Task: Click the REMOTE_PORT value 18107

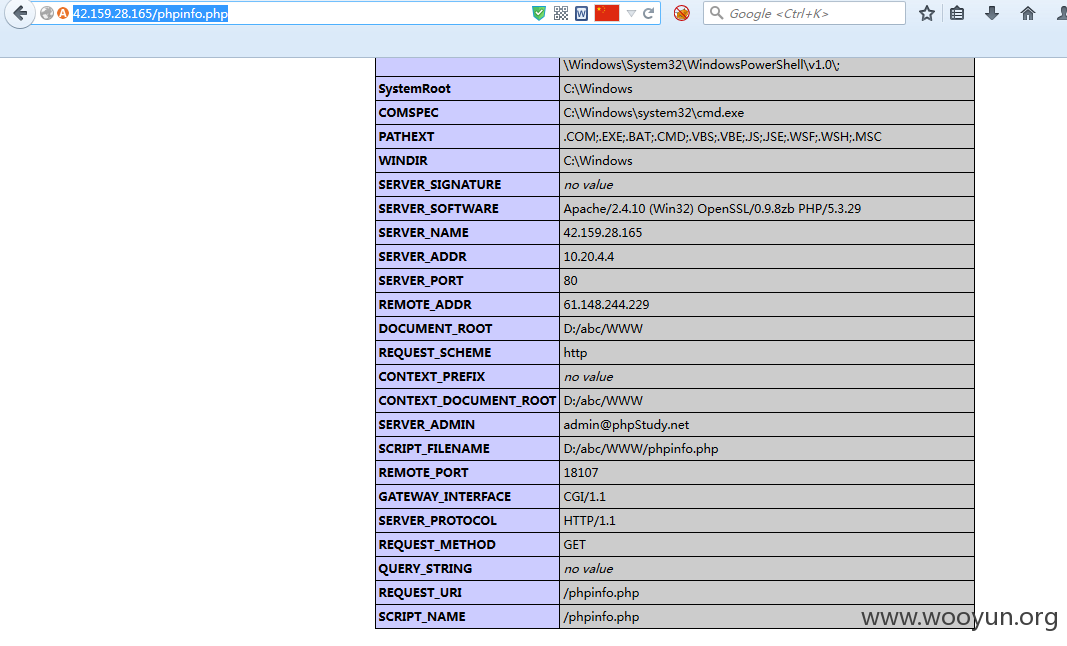Action: point(580,472)
